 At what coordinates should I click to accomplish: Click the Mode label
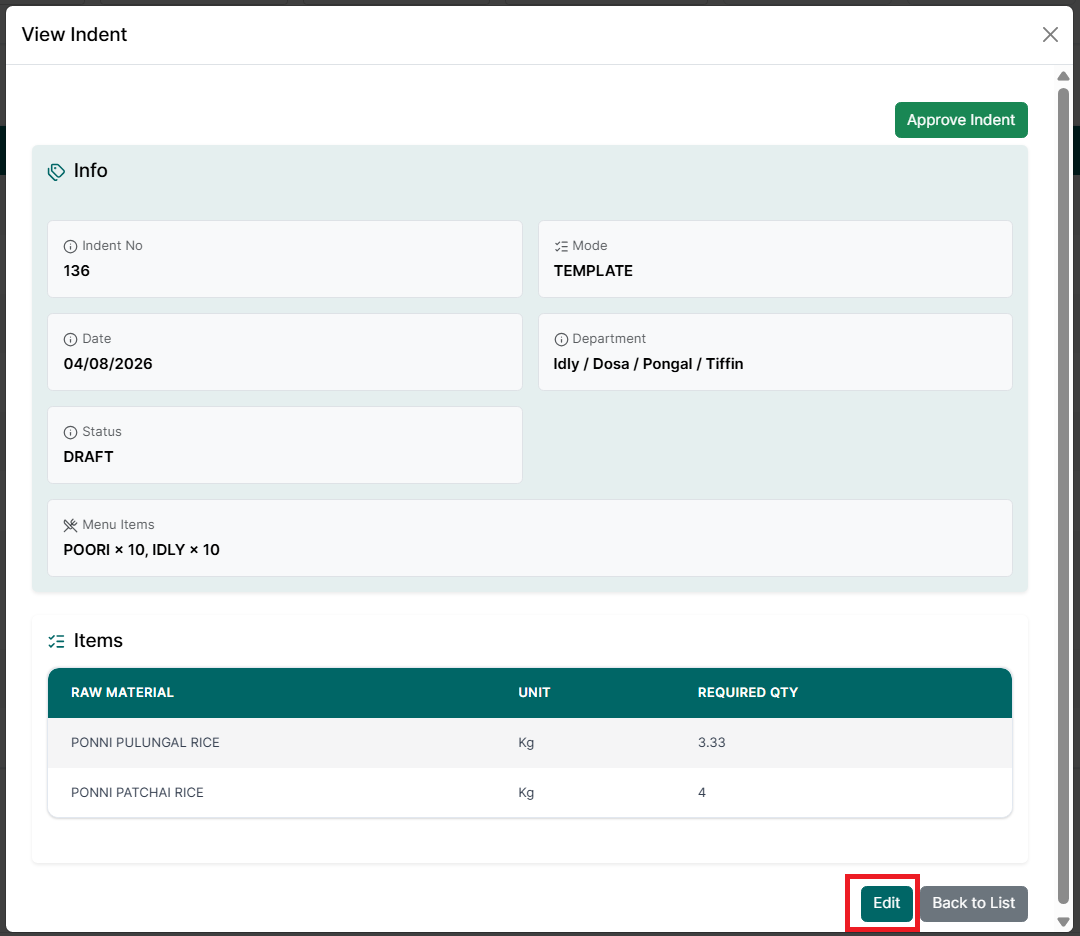[590, 246]
